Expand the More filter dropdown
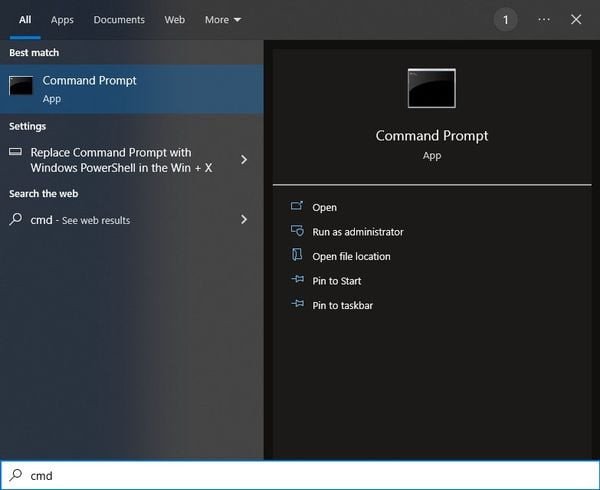Viewport: 600px width, 490px height. pos(223,20)
